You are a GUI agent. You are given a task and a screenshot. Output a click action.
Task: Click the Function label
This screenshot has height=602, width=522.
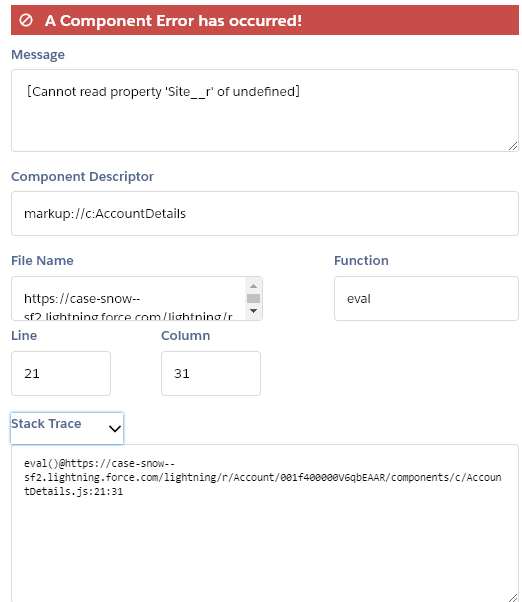(x=361, y=261)
